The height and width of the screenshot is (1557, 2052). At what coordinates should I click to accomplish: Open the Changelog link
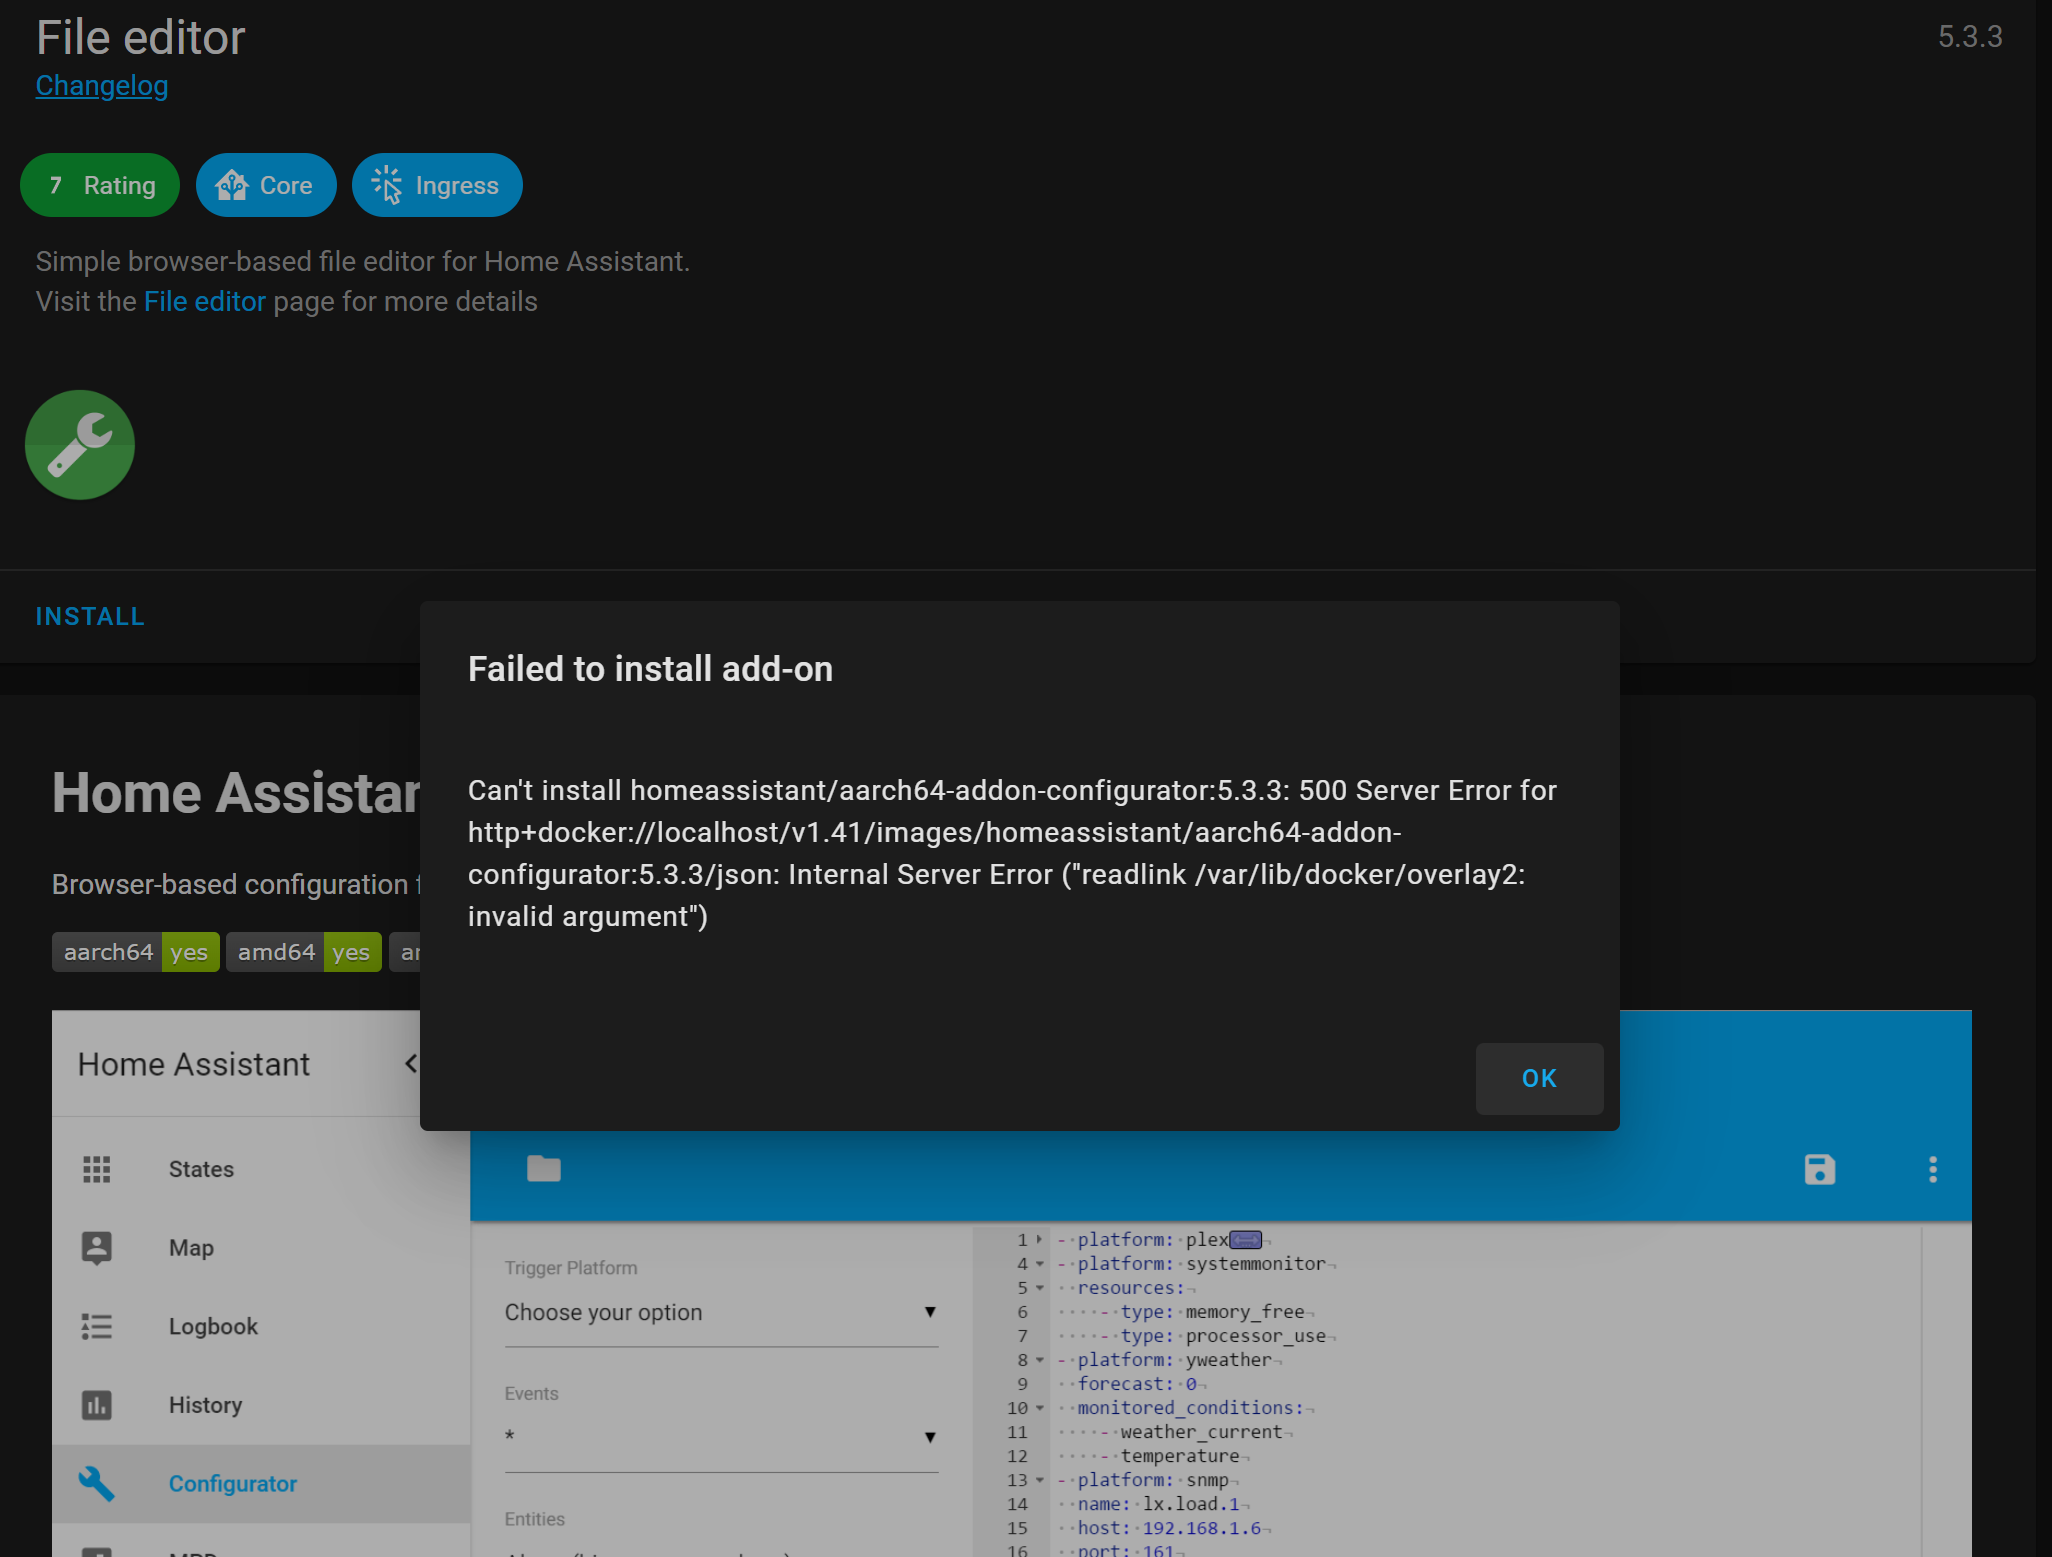[x=101, y=86]
